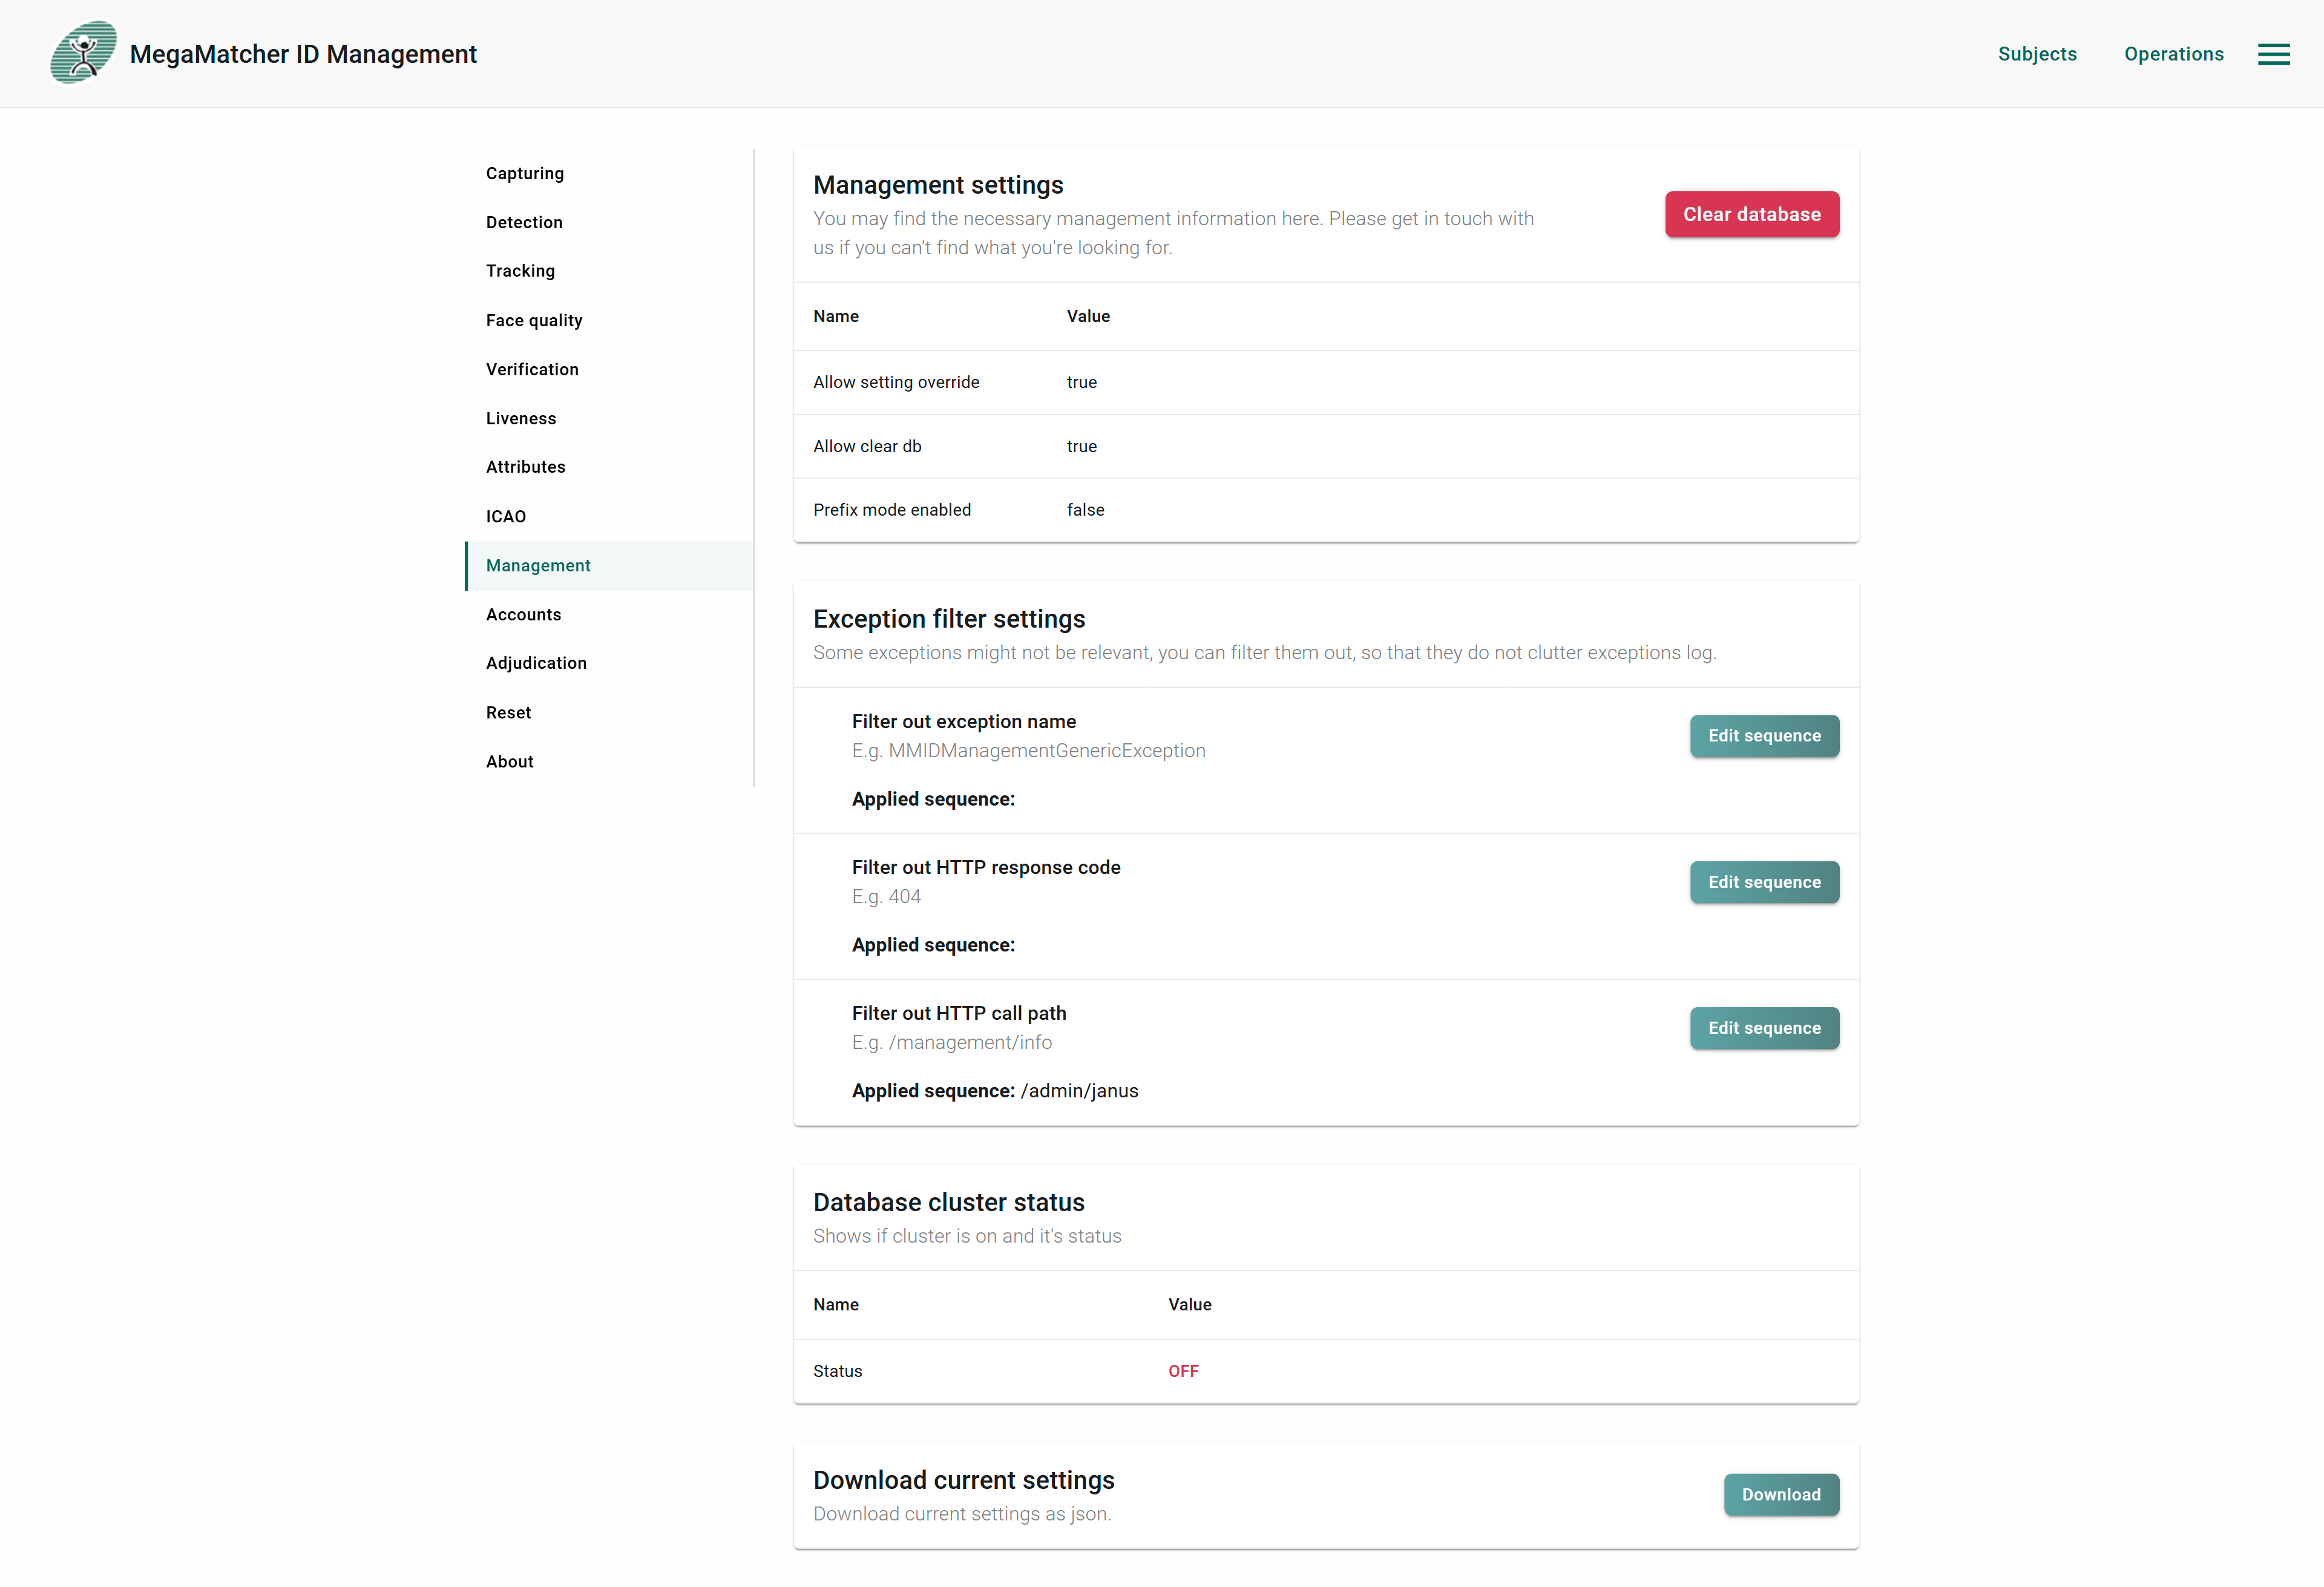This screenshot has height=1587, width=2324.
Task: Click the false value for Prefix mode
Action: 1085,510
